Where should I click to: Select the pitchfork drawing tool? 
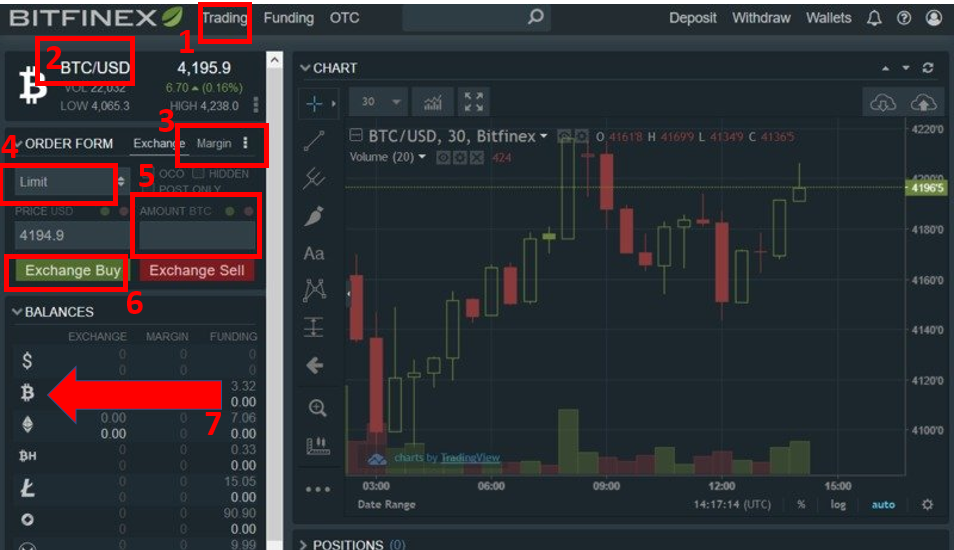point(315,178)
